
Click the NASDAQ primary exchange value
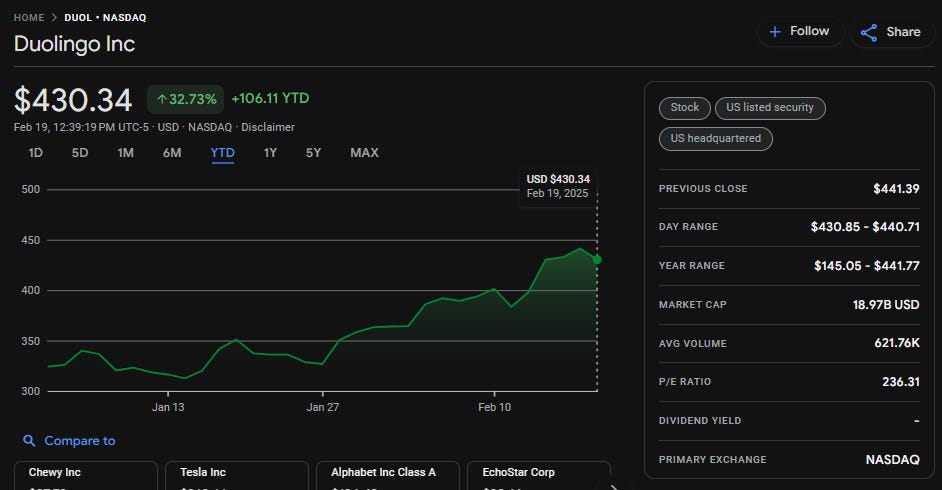coord(893,459)
